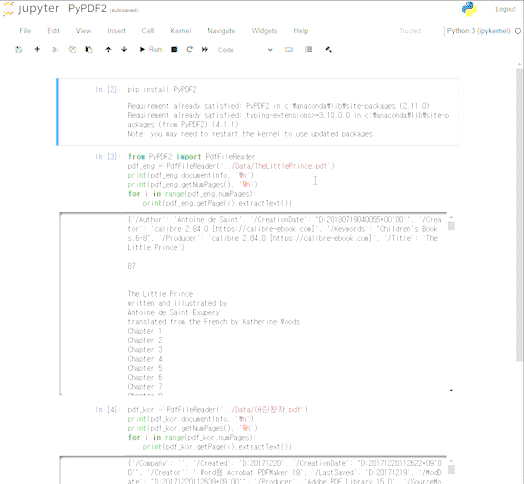Open the Insert menu

point(116,31)
